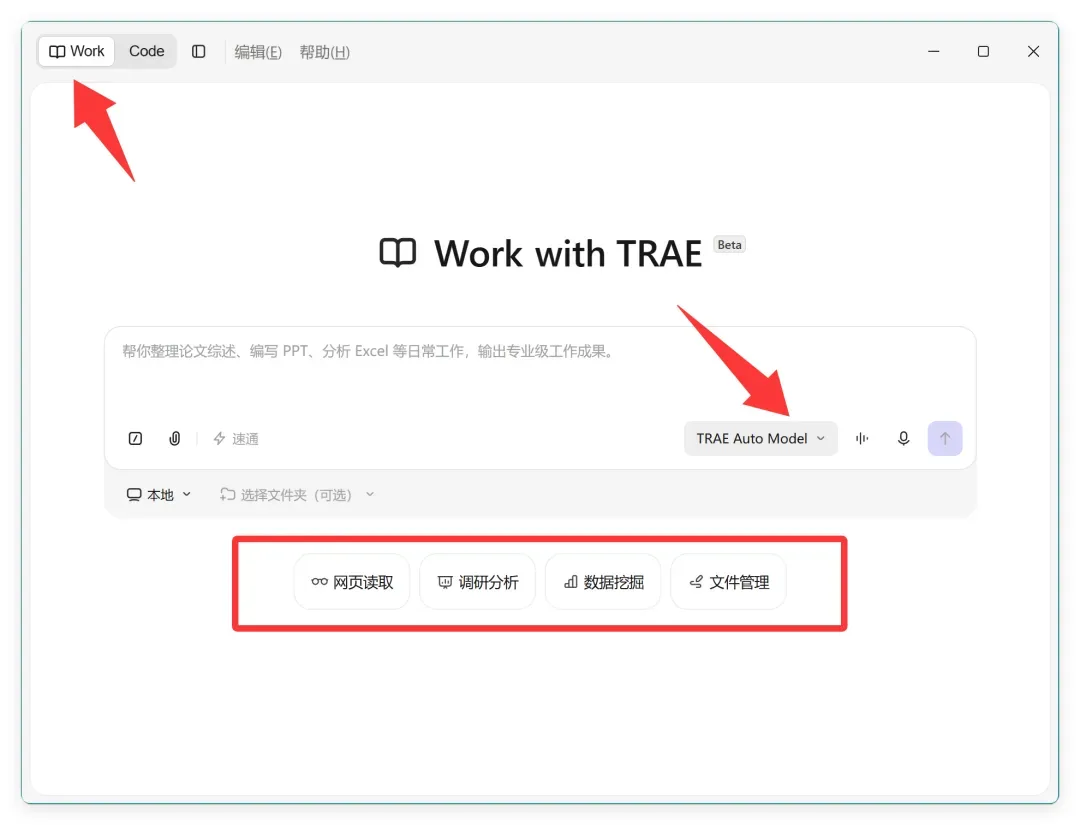Switch to the Code tab
1080x825 pixels.
[x=146, y=52]
